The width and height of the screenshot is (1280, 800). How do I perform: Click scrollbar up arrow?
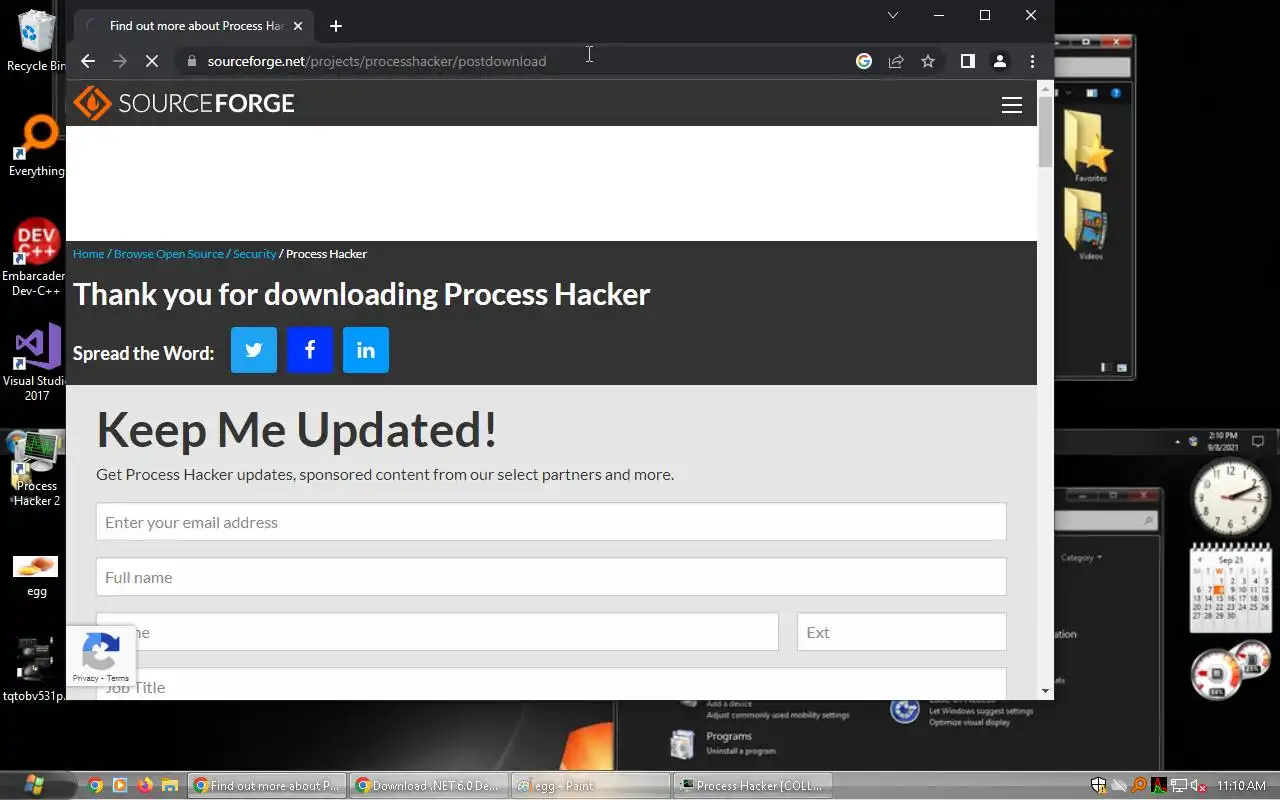pyautogui.click(x=1045, y=88)
